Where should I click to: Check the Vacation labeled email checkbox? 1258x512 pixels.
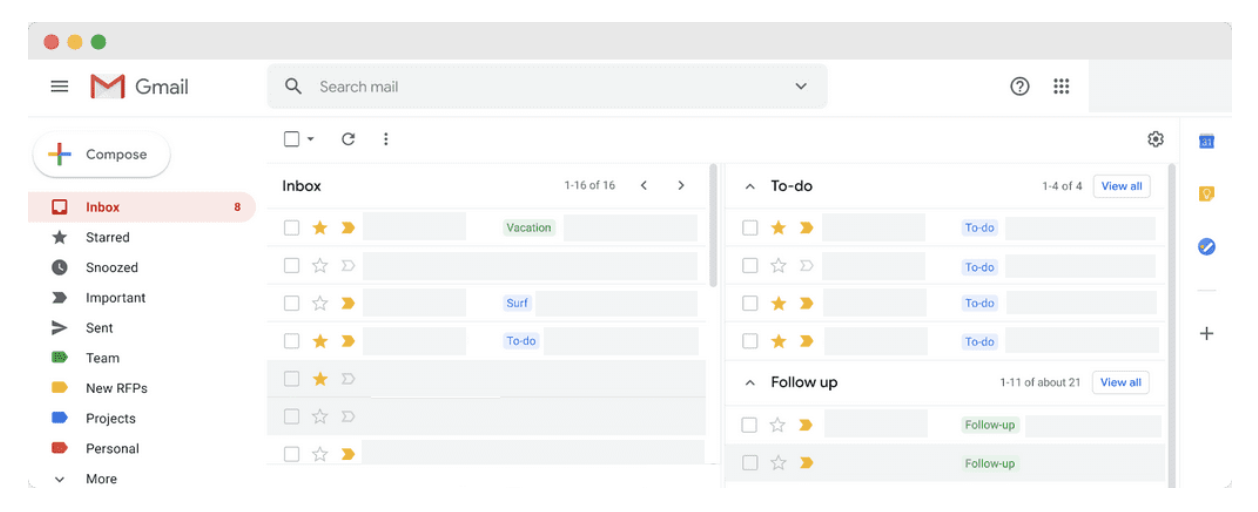coord(292,228)
